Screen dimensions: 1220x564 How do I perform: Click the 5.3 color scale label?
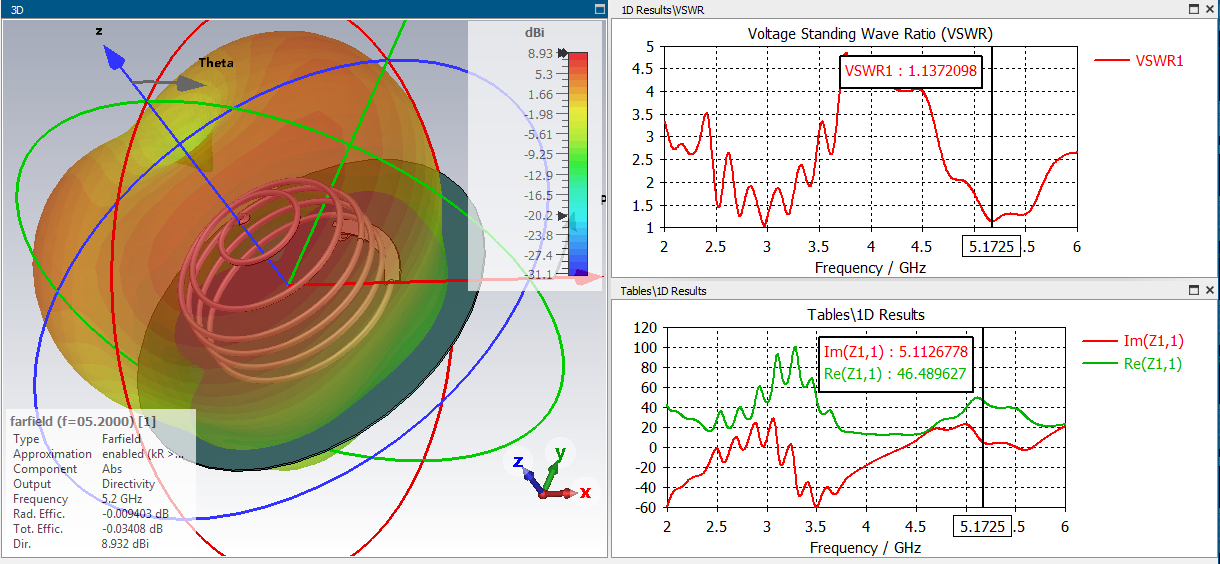[543, 74]
